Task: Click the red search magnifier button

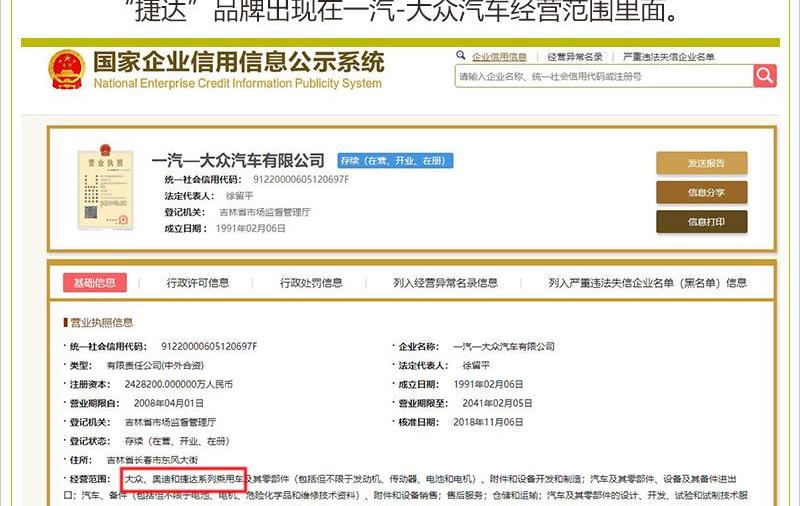Action: click(x=765, y=76)
